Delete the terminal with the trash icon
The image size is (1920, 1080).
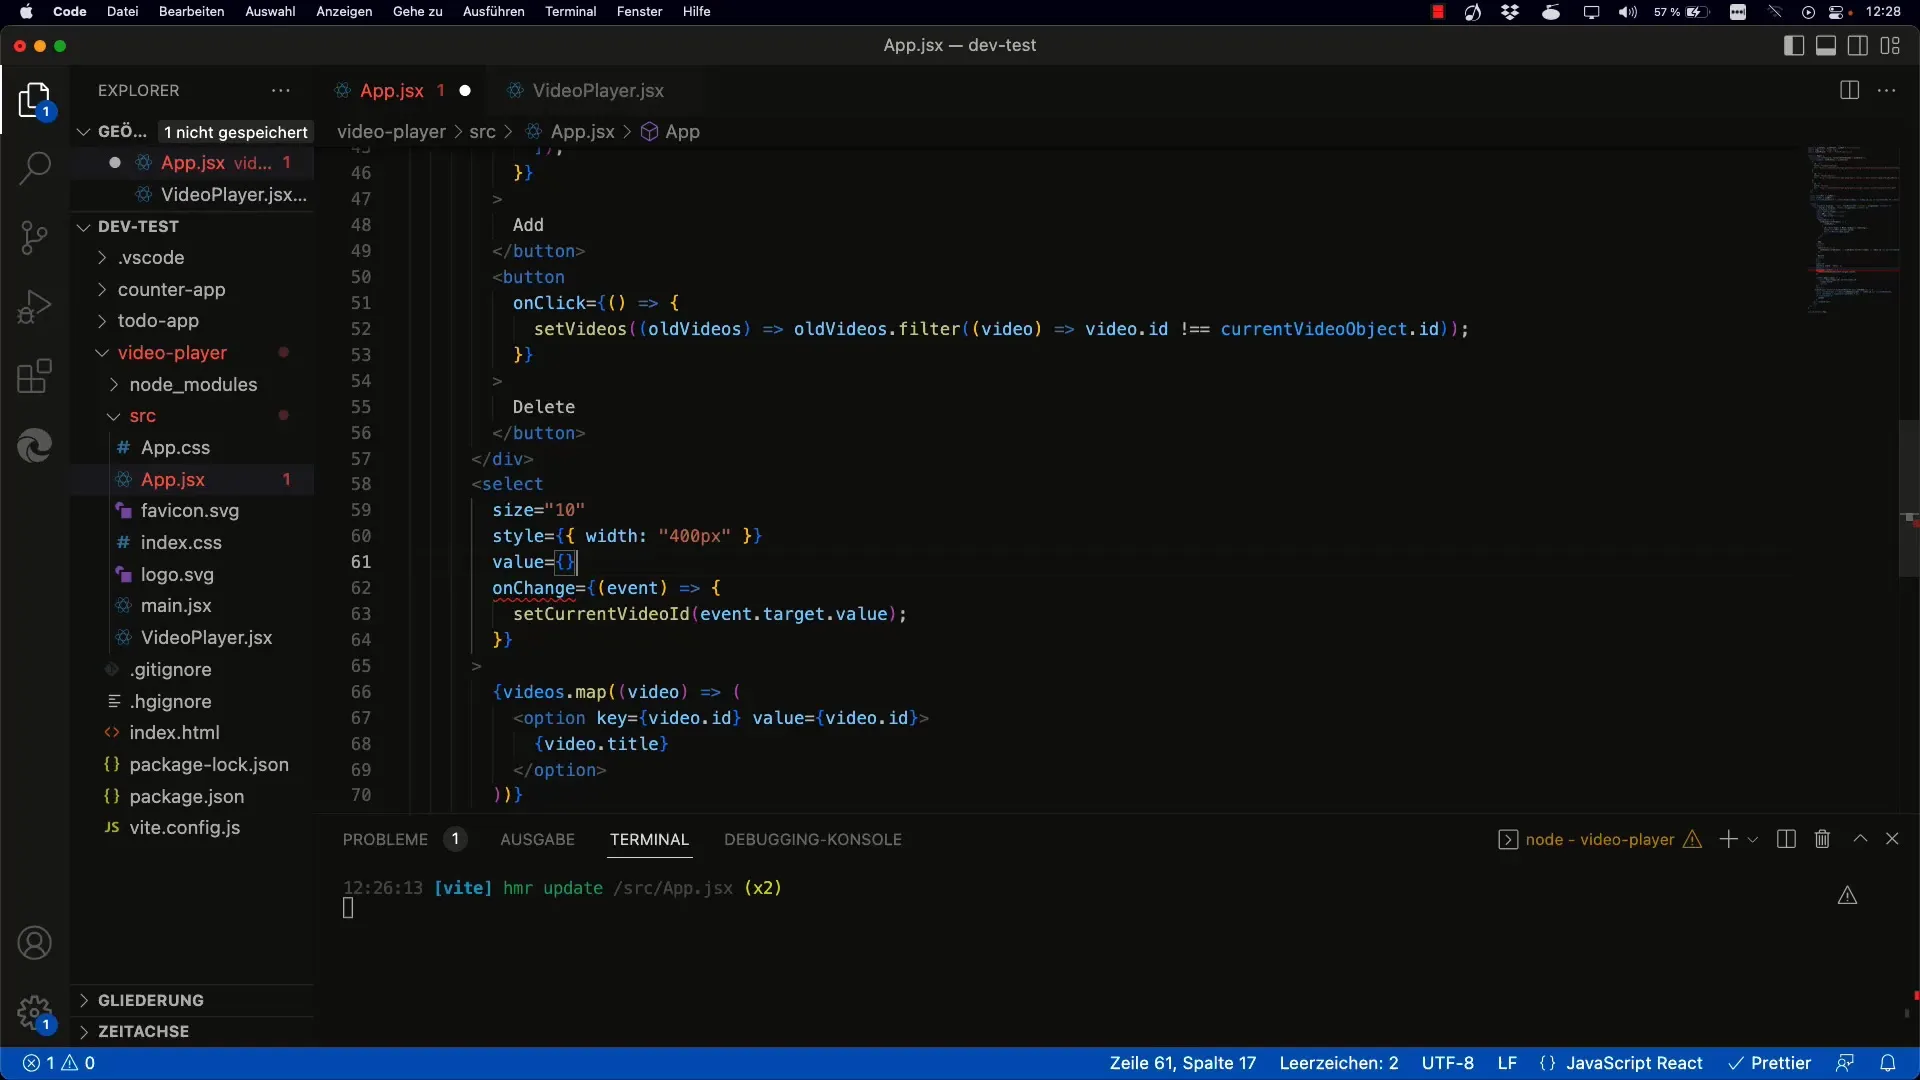click(x=1822, y=839)
